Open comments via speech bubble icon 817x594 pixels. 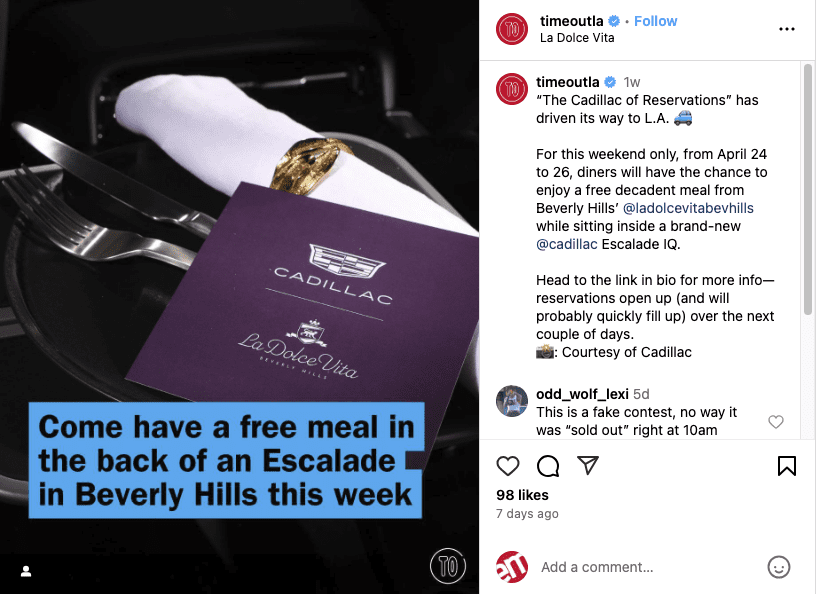[548, 466]
